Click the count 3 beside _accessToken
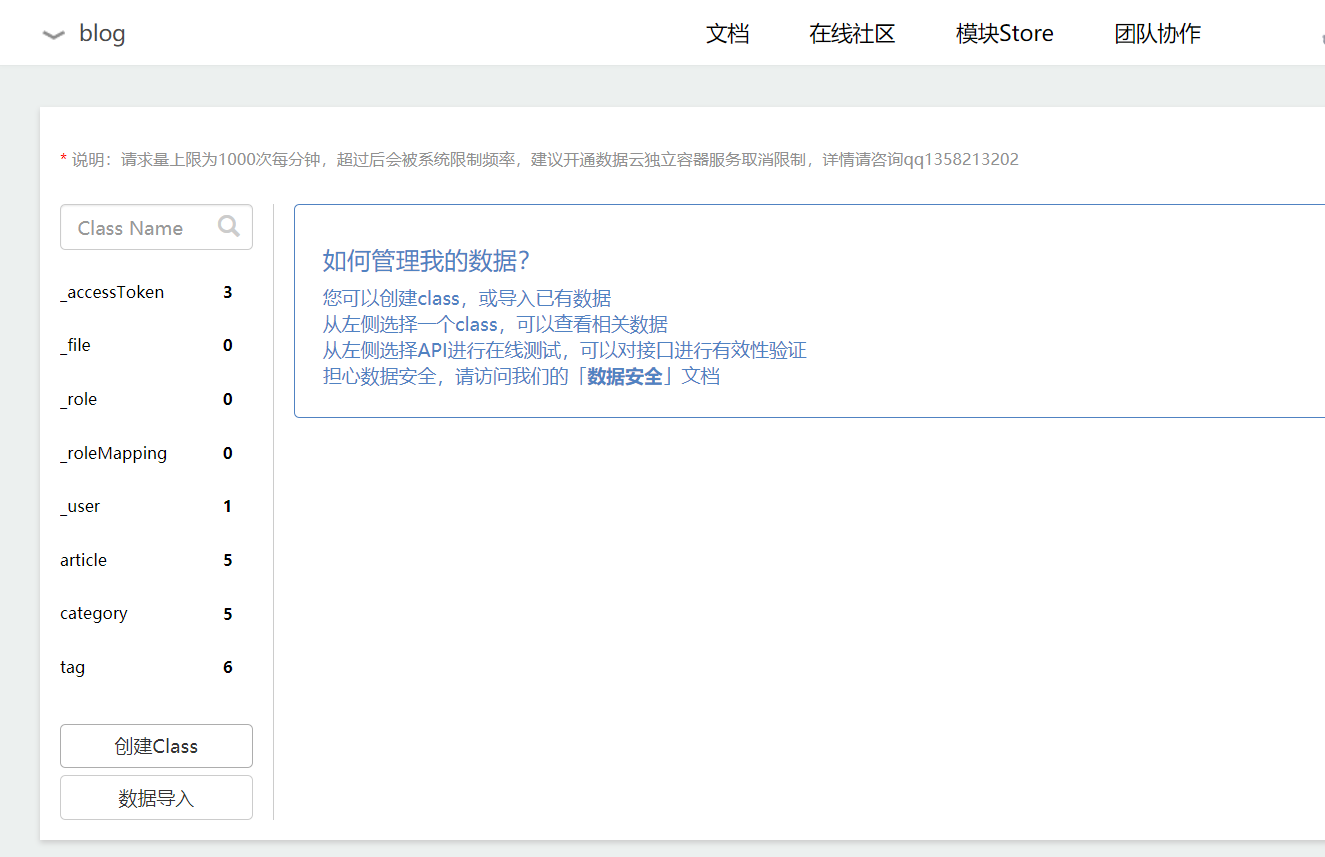 (x=228, y=292)
